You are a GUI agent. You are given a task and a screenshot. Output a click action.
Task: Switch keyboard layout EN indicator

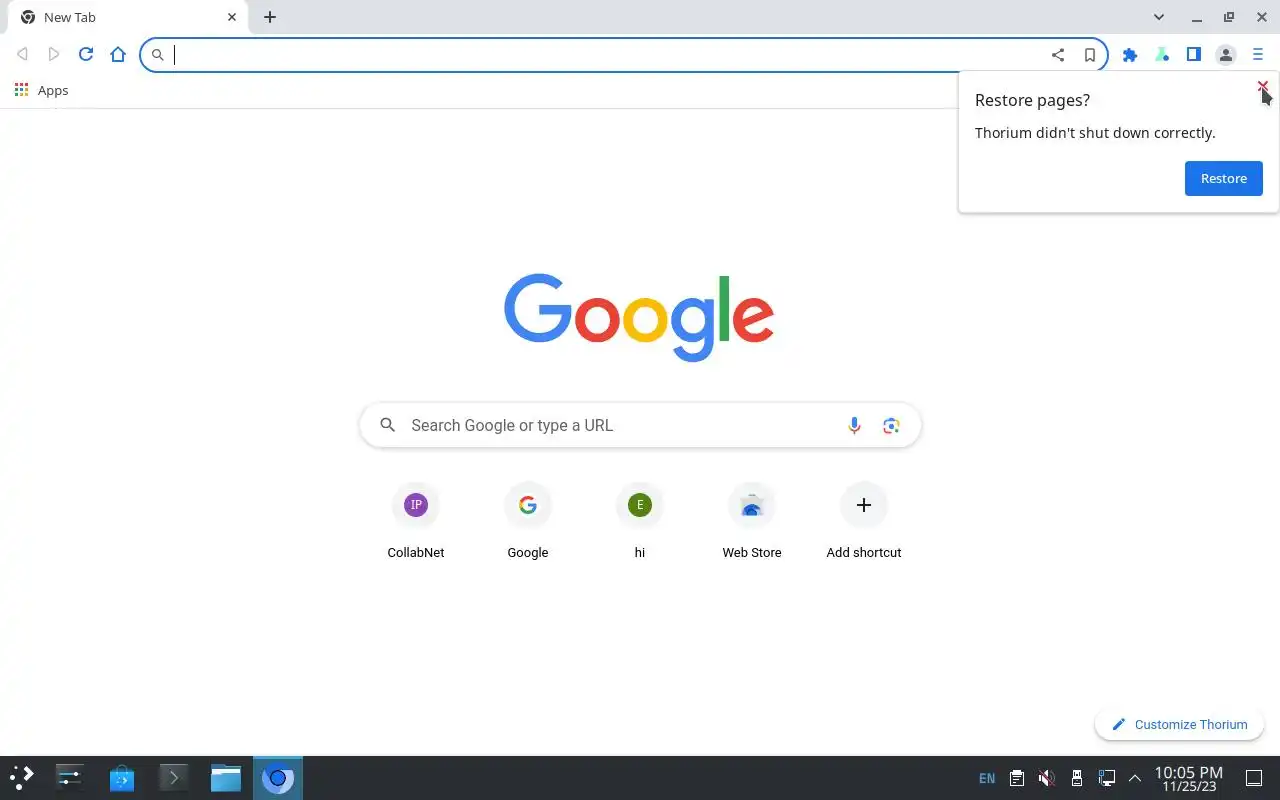coord(987,778)
